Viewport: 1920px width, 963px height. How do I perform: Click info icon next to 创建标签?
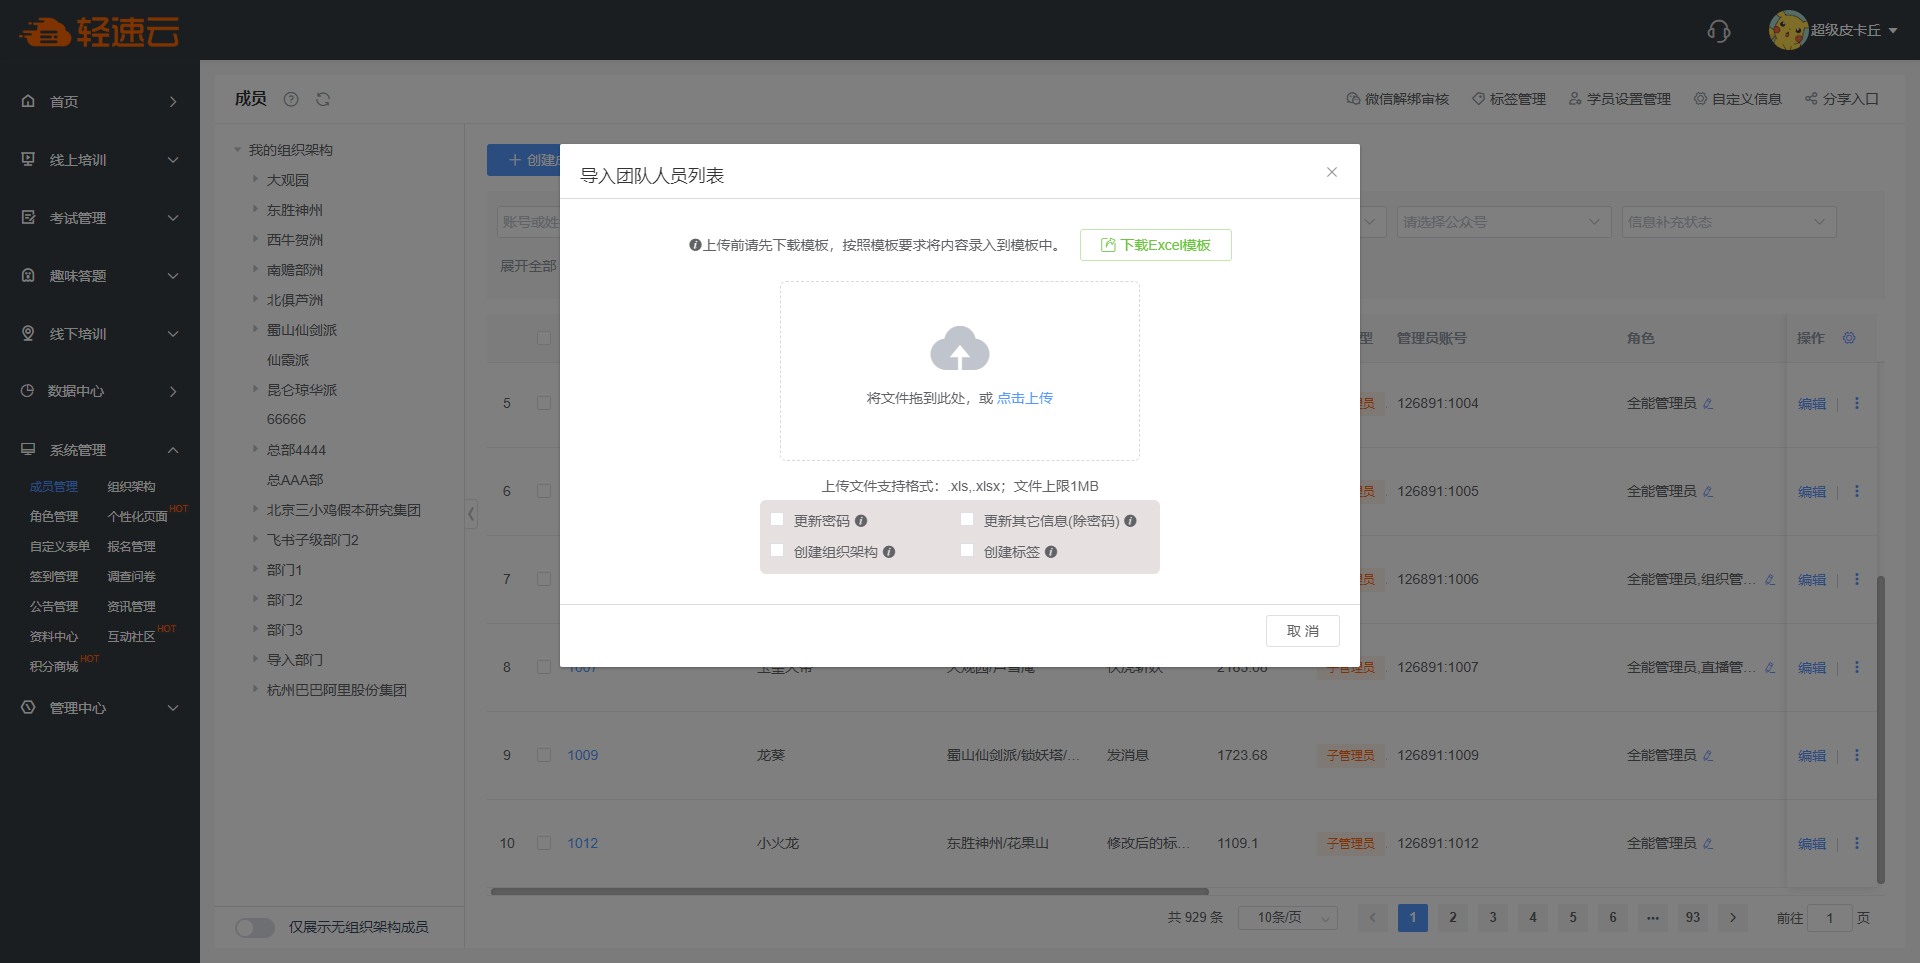(x=1051, y=552)
